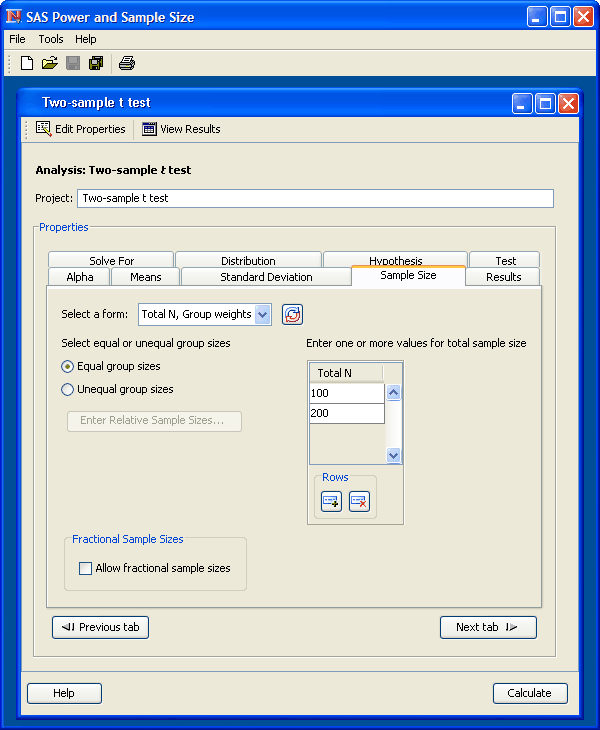Click the Open folder toolbar icon
Viewport: 600px width, 730px height.
click(49, 63)
